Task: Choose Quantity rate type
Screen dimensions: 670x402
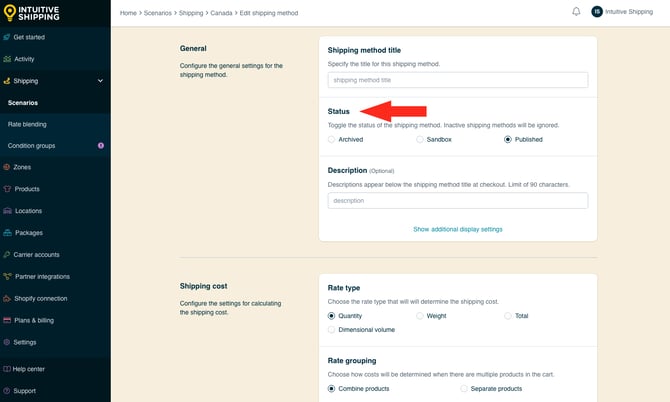Action: click(331, 316)
